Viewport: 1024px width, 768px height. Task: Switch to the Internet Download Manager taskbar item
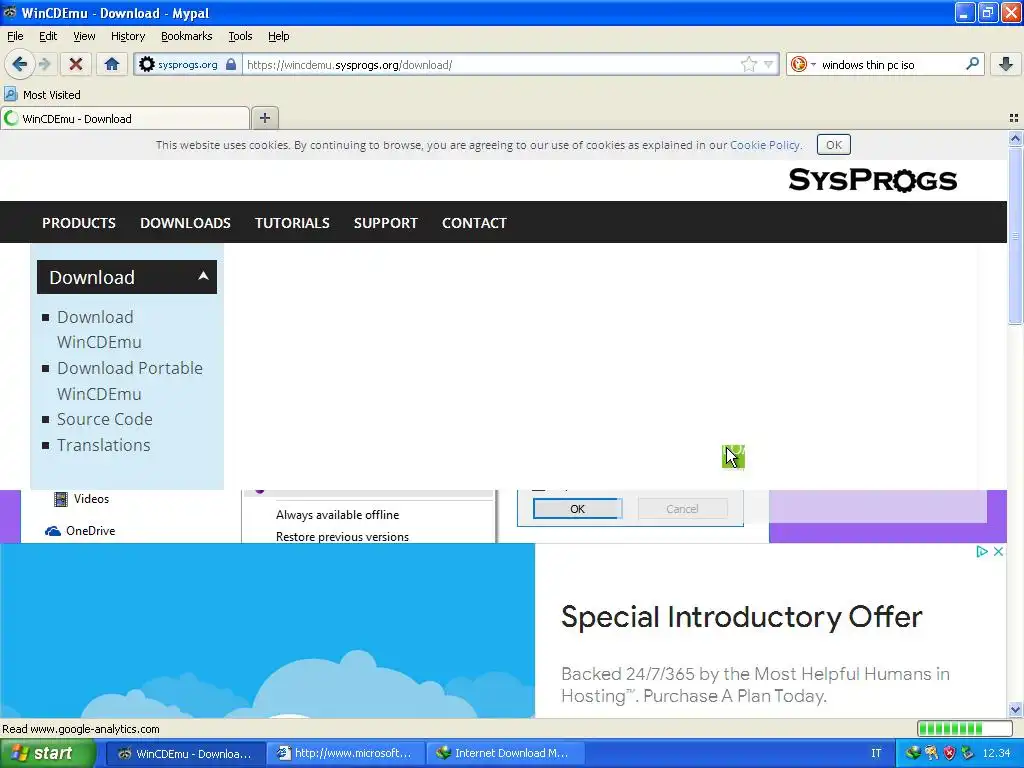505,754
